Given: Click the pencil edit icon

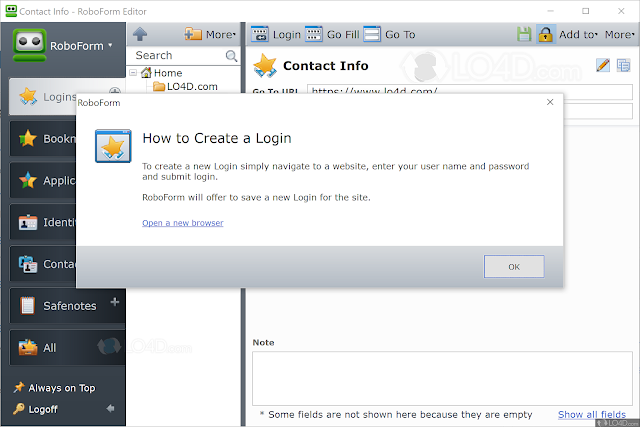Looking at the screenshot, I should click(x=603, y=65).
